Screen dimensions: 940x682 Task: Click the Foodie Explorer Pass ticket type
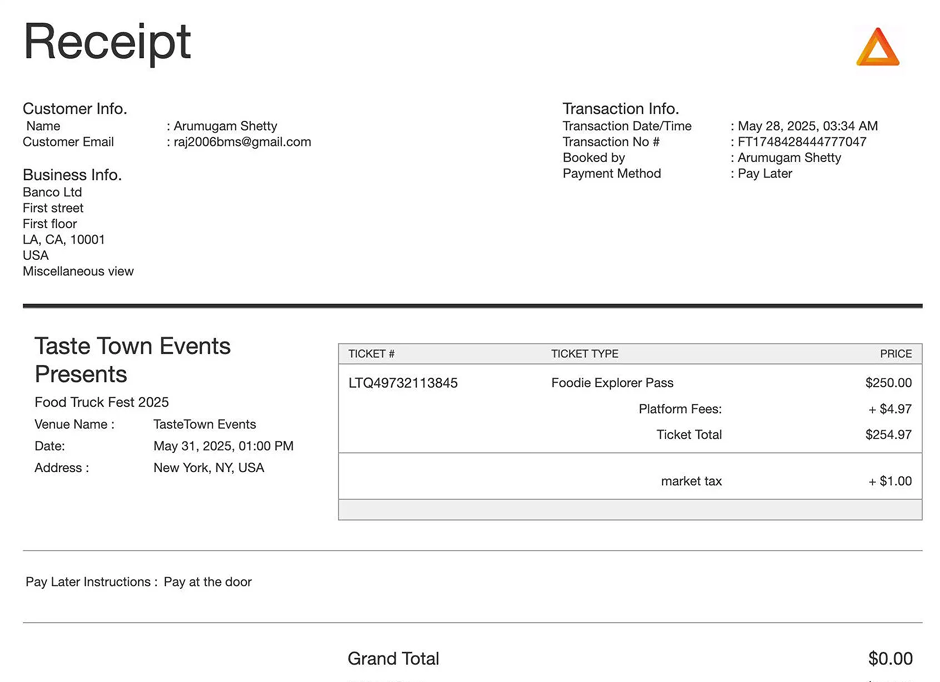(612, 383)
